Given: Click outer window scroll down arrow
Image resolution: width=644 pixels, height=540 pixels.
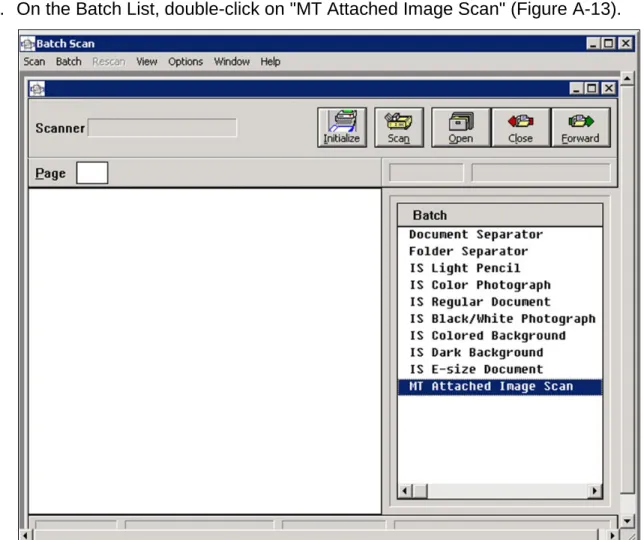Looking at the screenshot, I should pos(627,521).
